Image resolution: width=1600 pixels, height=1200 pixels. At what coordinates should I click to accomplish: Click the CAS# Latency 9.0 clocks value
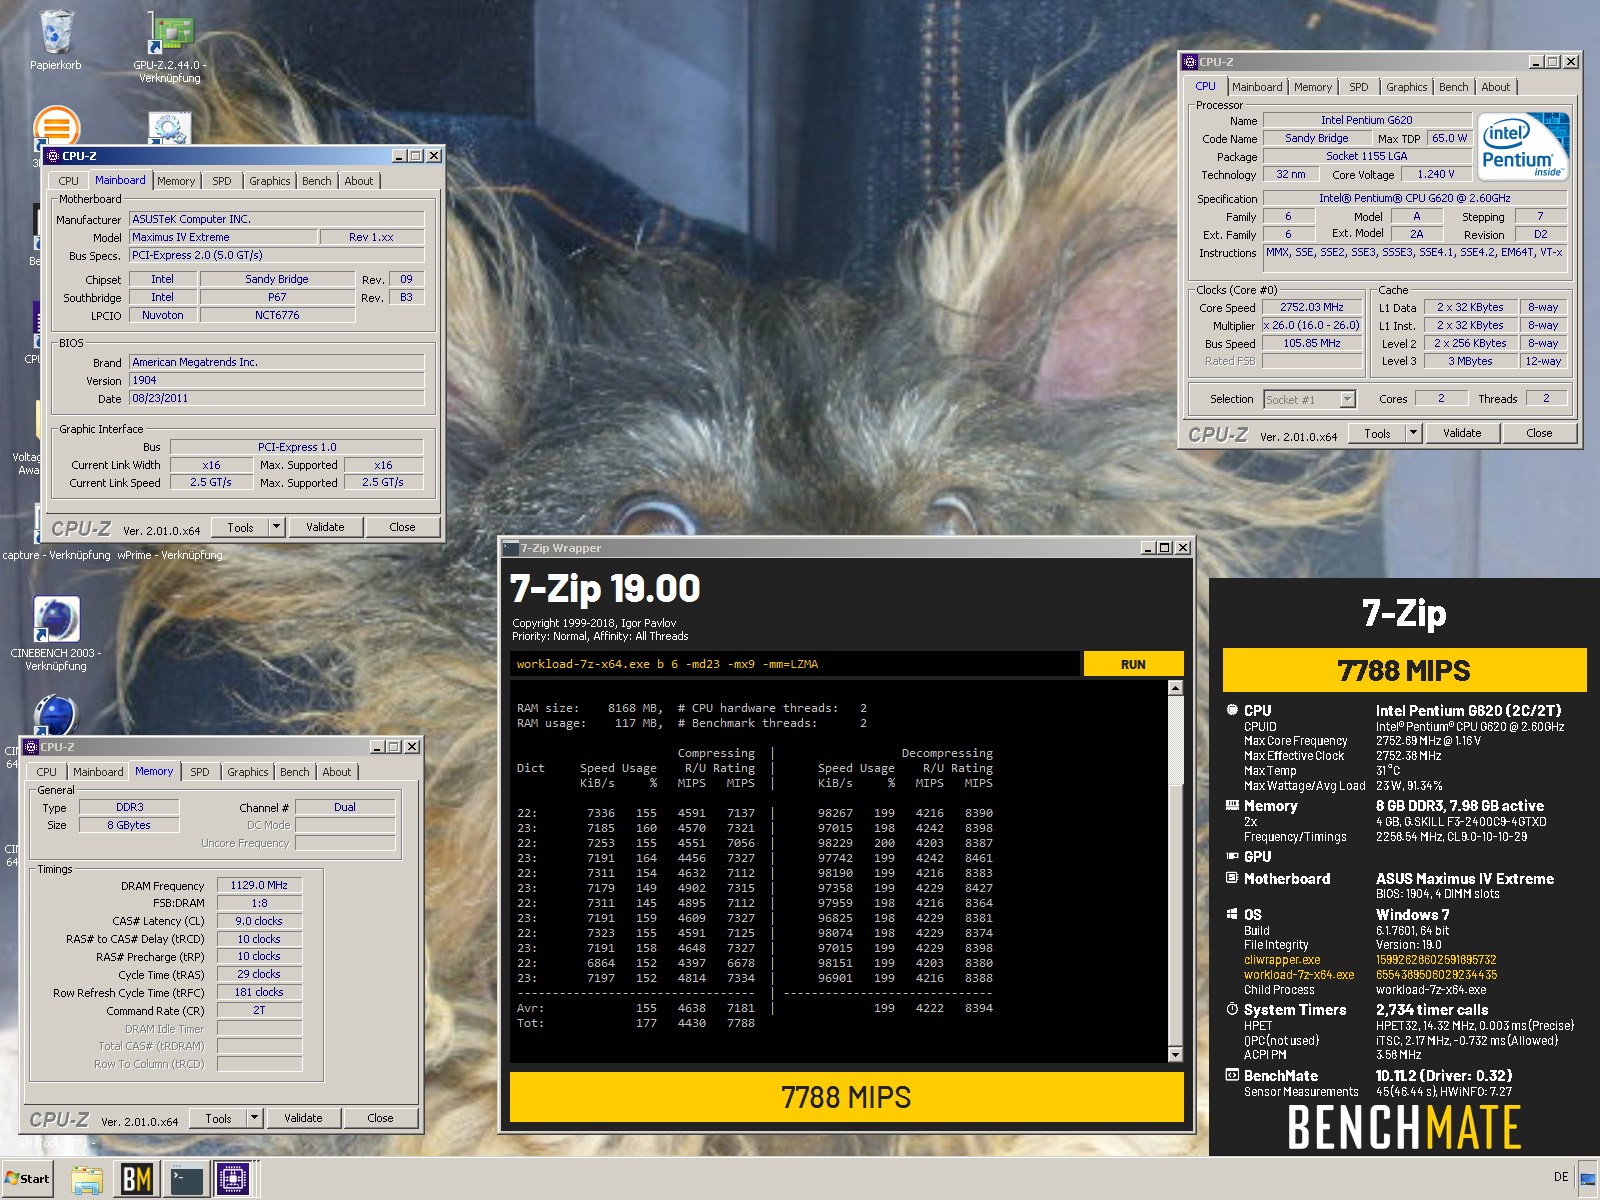click(x=259, y=921)
